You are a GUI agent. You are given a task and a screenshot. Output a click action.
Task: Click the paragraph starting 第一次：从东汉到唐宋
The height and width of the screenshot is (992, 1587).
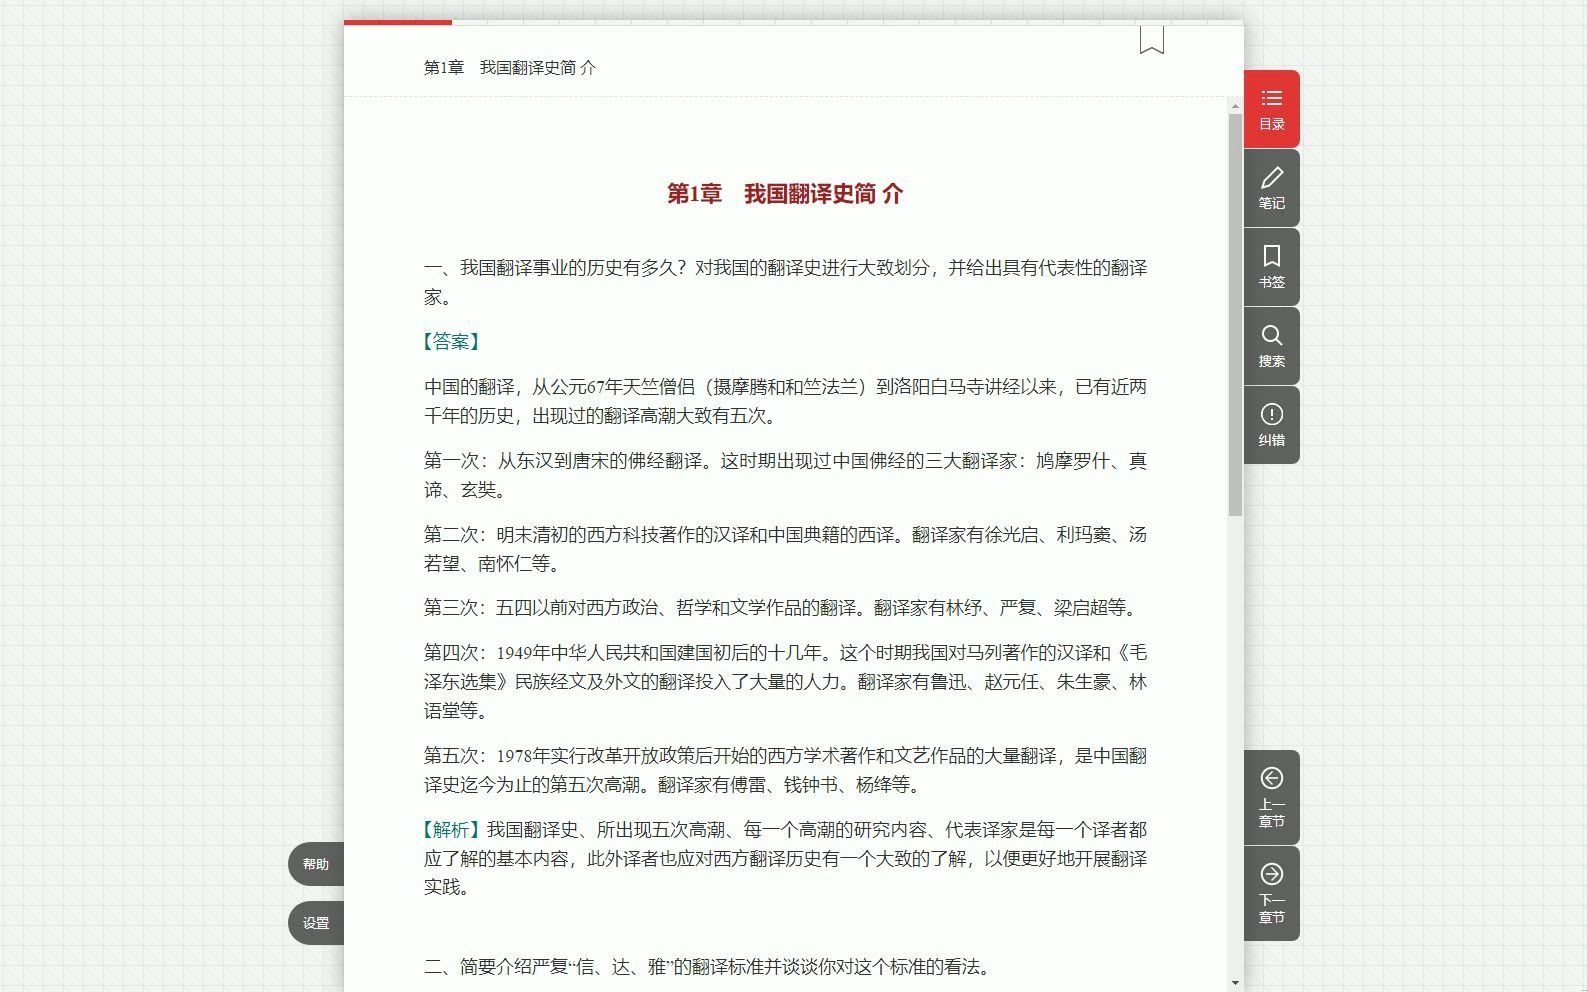[785, 475]
